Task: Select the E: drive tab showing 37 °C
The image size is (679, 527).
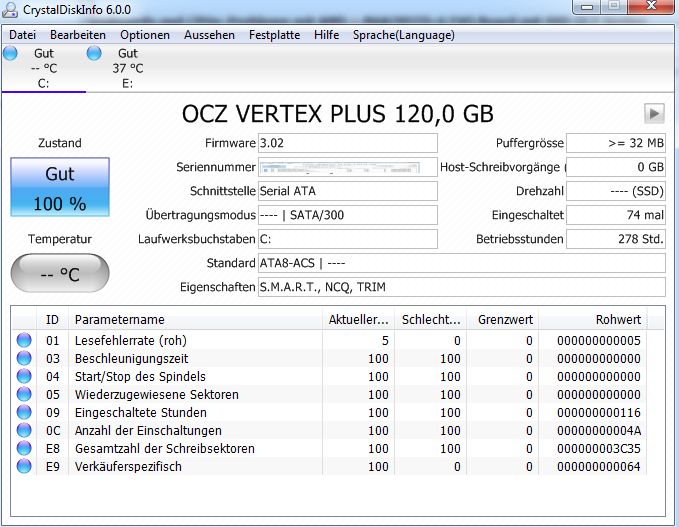Action: tap(128, 68)
